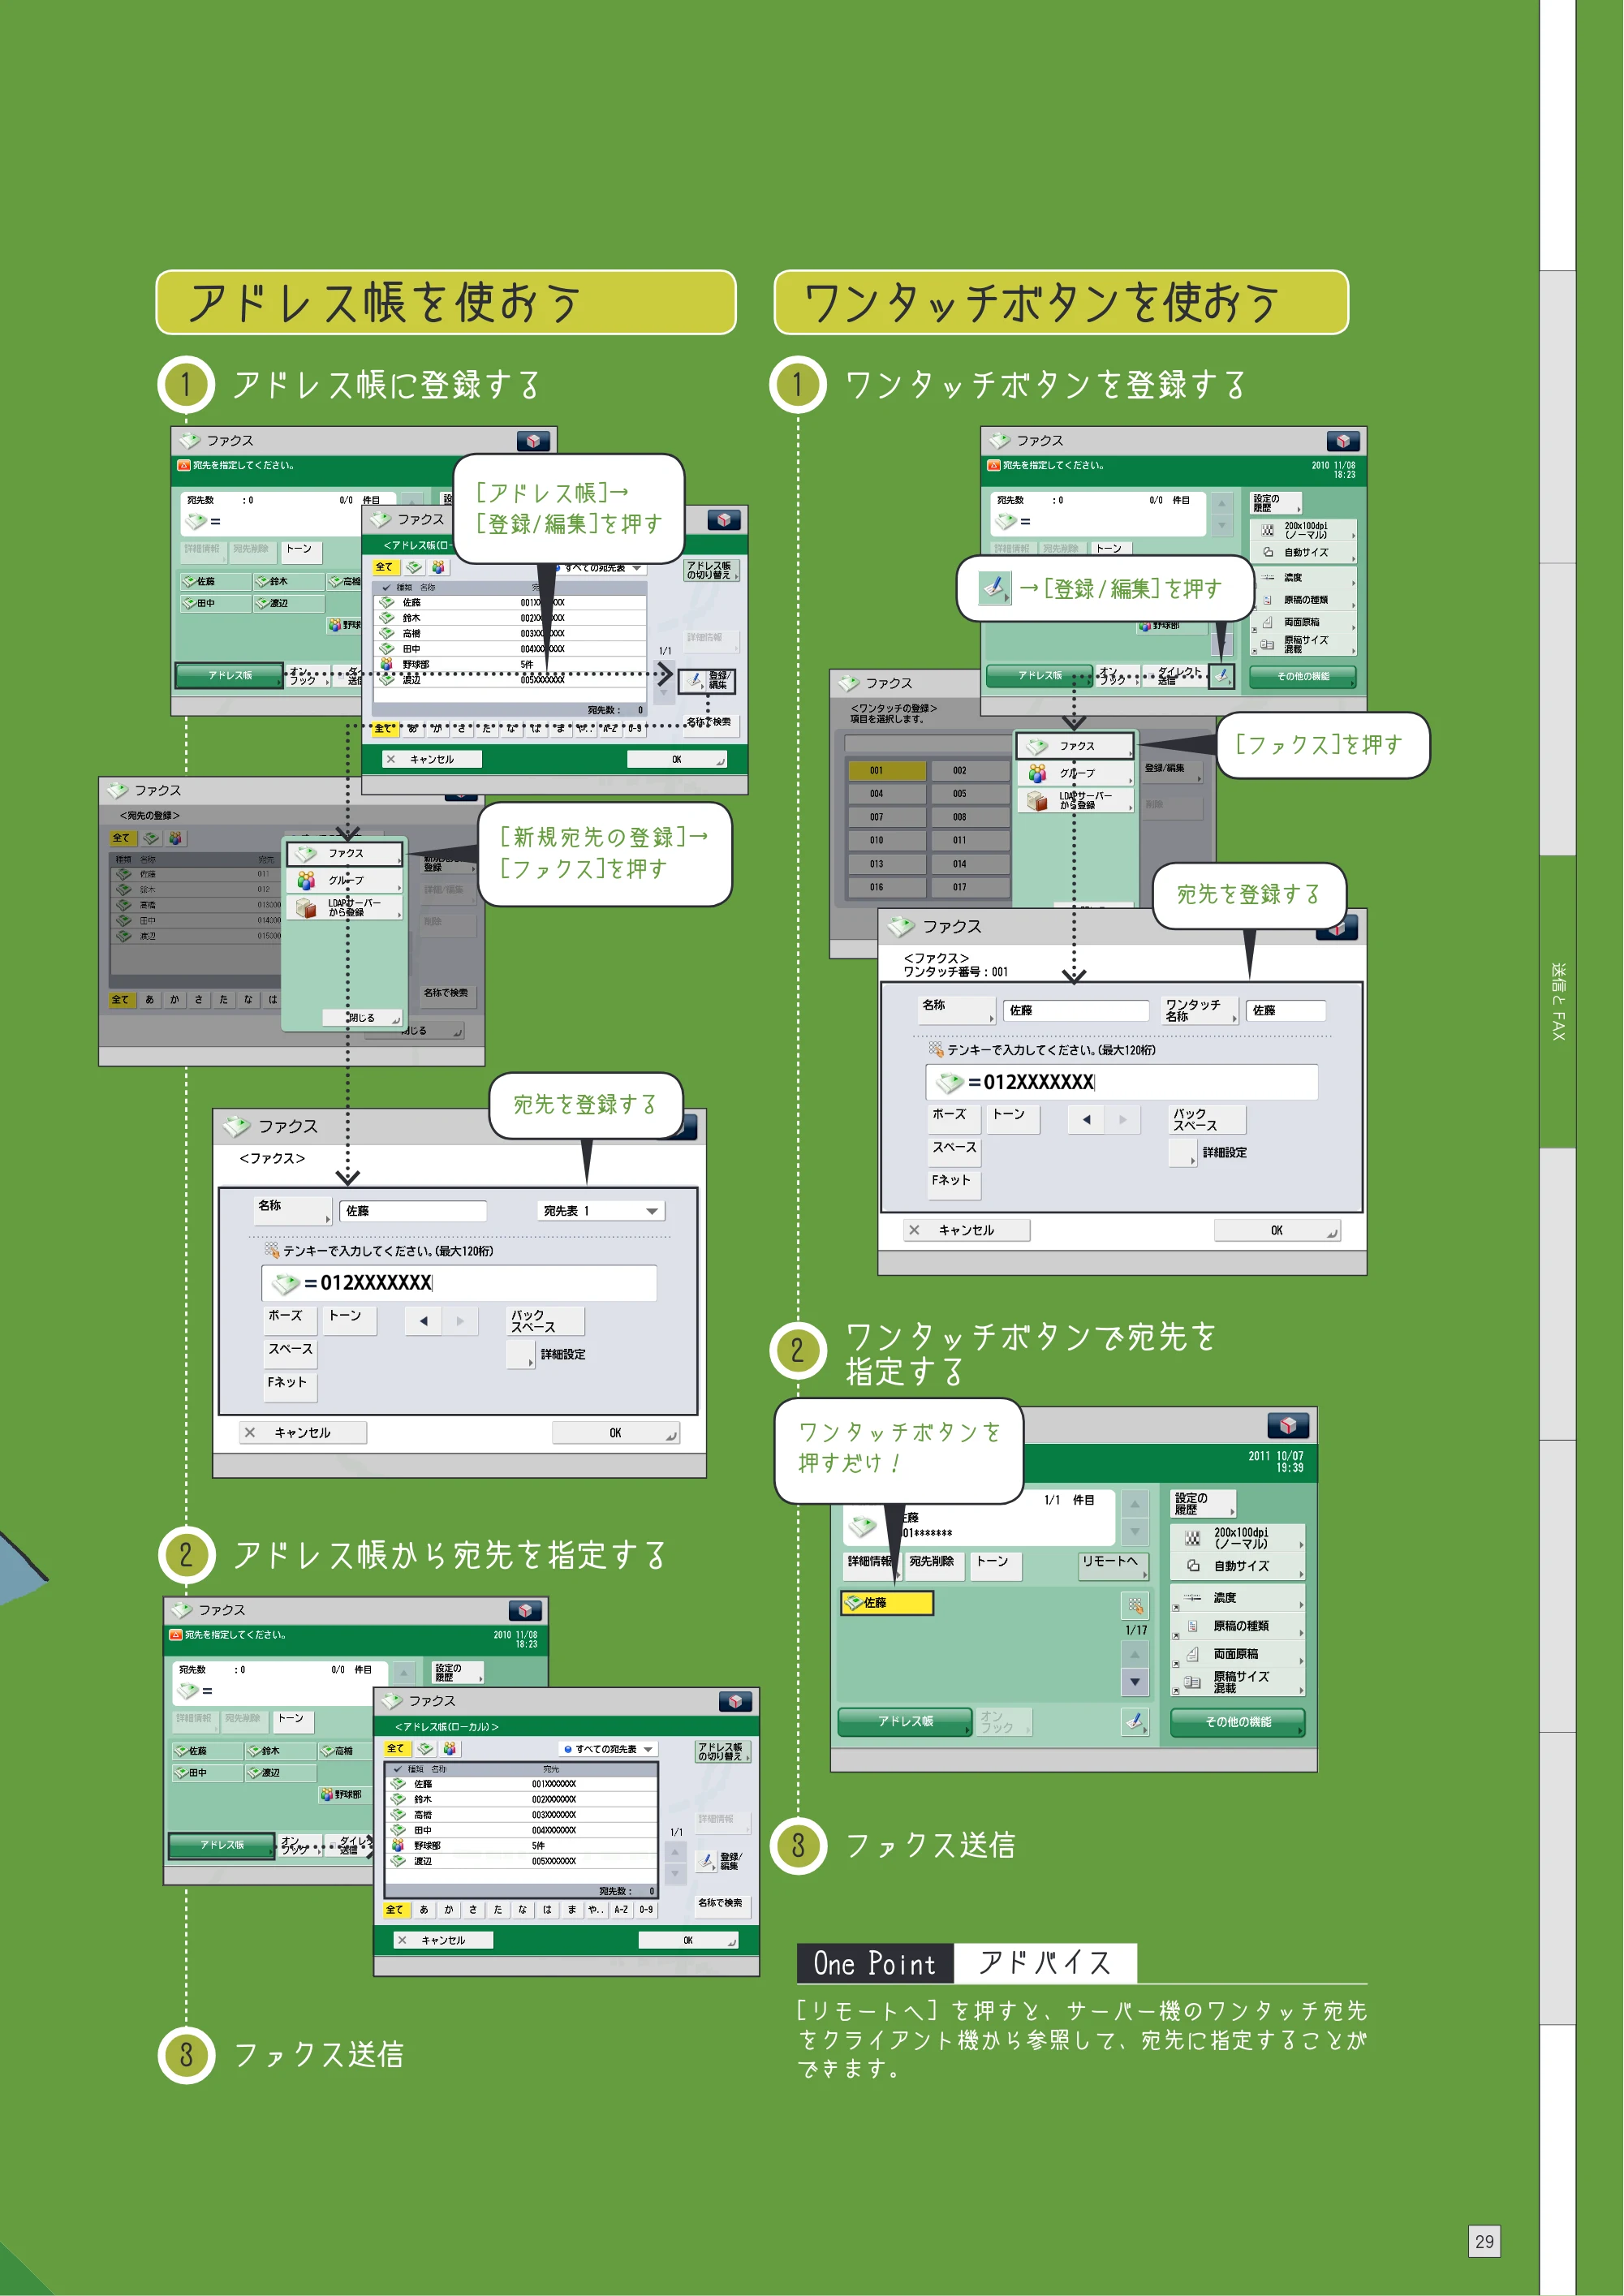
Task: Click fax filter icon beside 全て in the step 2 address book
Action: tap(425, 1749)
